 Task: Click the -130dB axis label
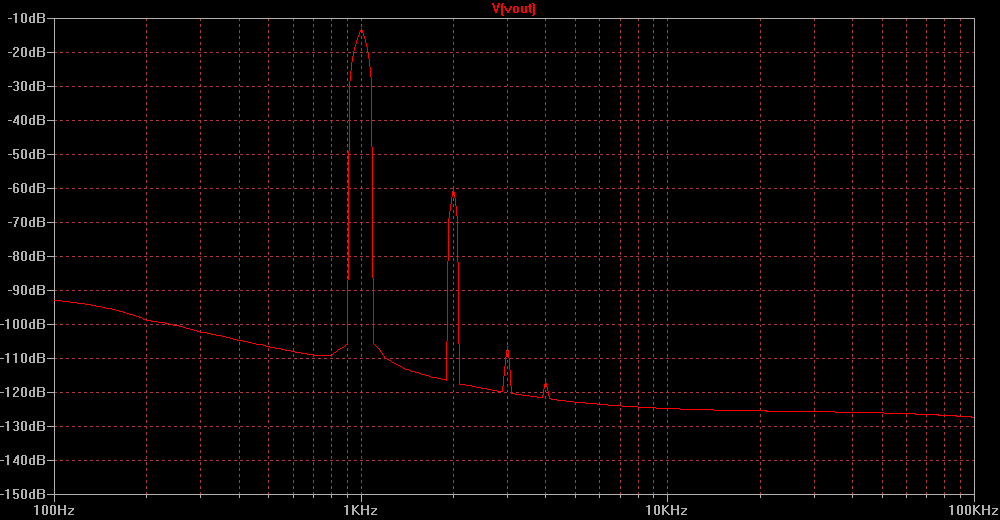click(24, 426)
